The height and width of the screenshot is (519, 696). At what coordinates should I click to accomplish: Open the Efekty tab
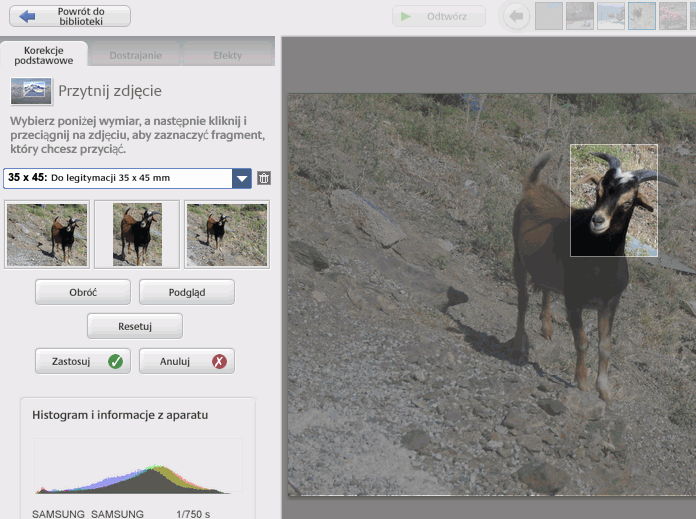[227, 55]
